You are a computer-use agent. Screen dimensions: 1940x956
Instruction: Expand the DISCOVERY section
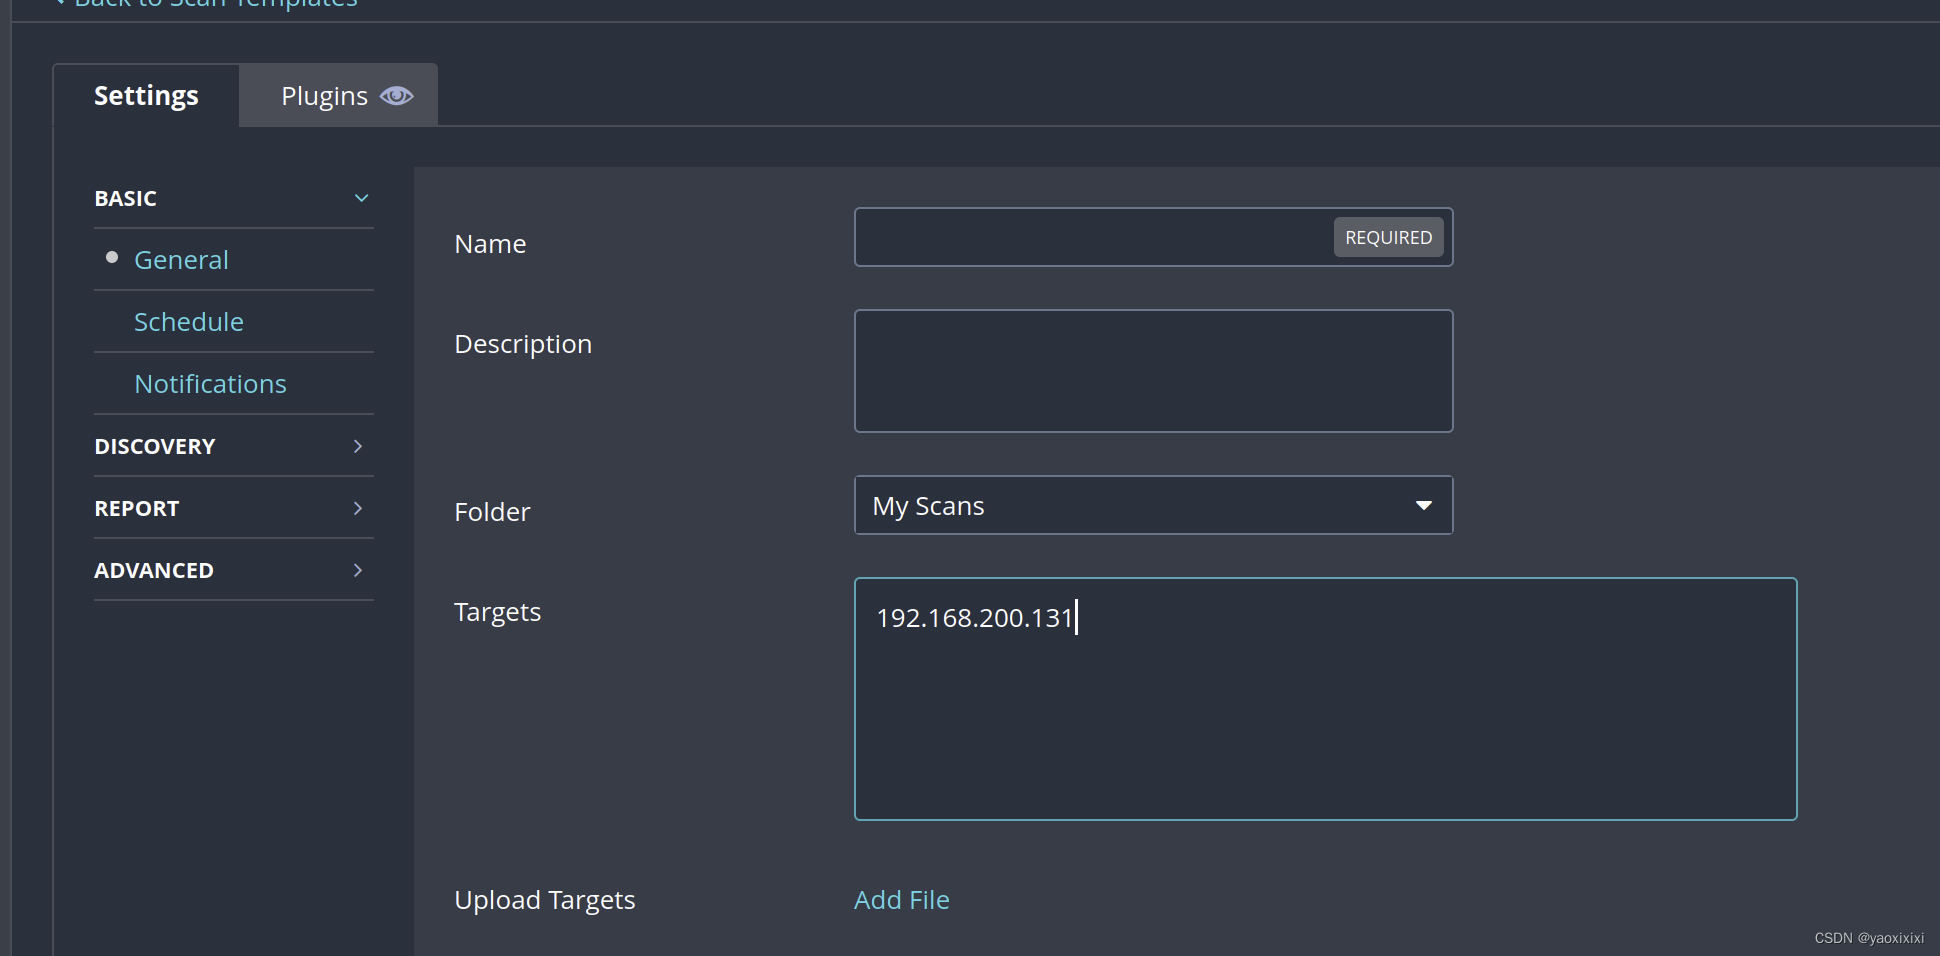tap(233, 446)
